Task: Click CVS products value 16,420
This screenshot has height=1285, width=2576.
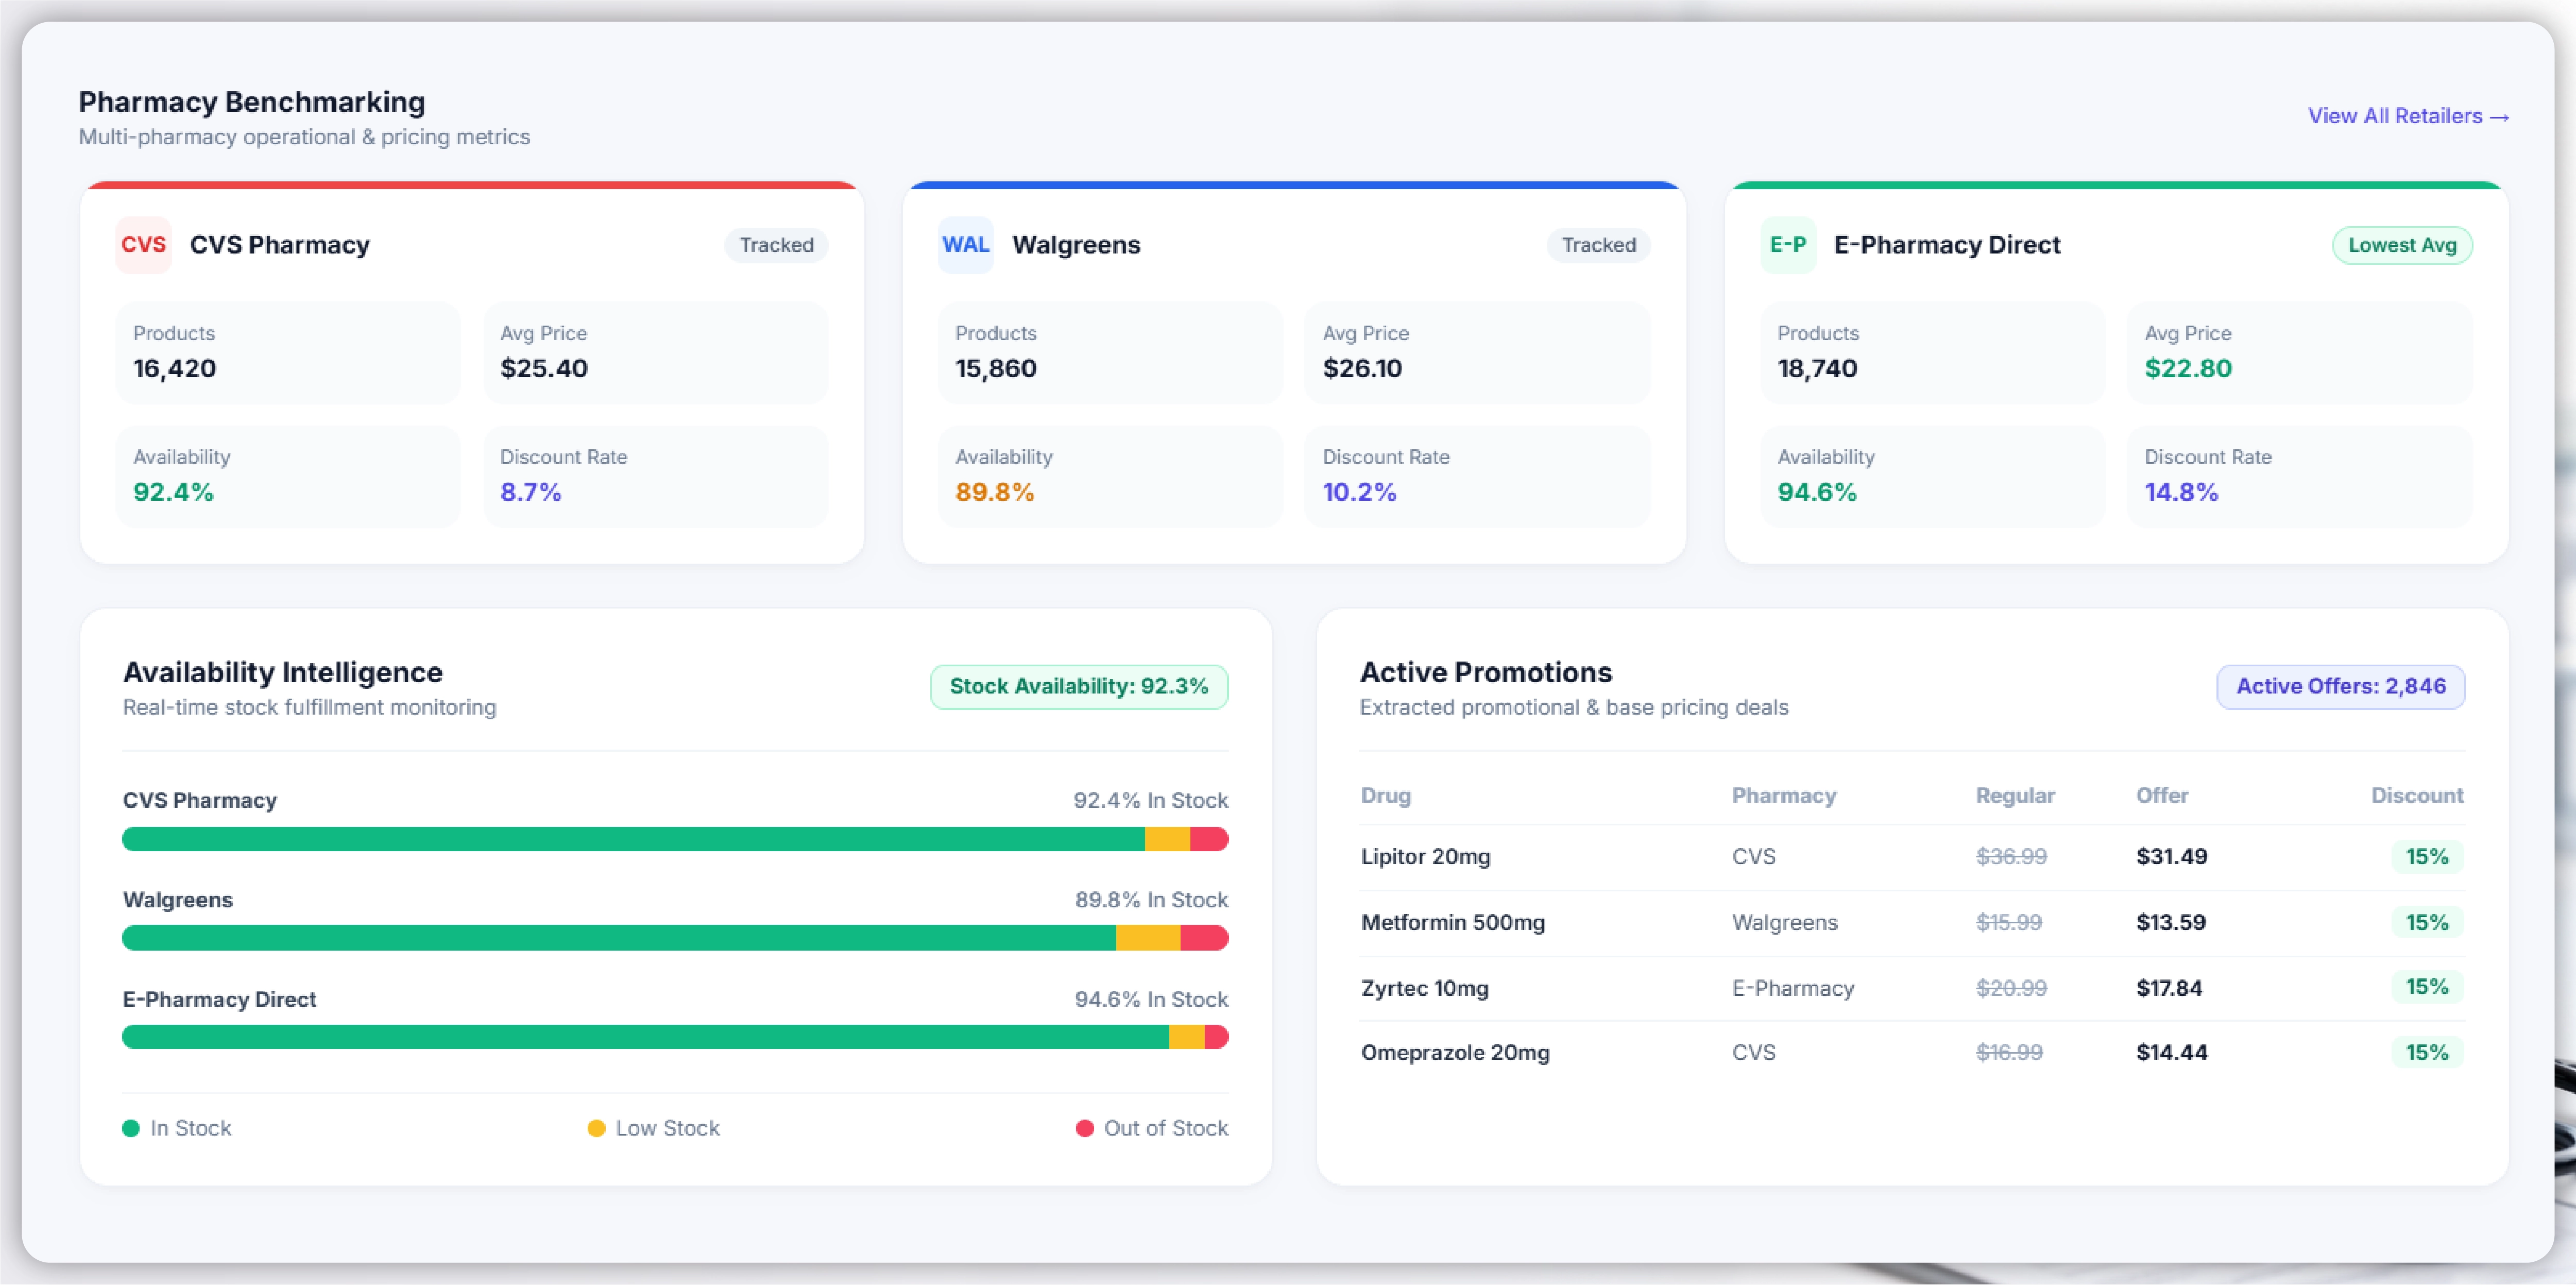Action: (x=175, y=369)
